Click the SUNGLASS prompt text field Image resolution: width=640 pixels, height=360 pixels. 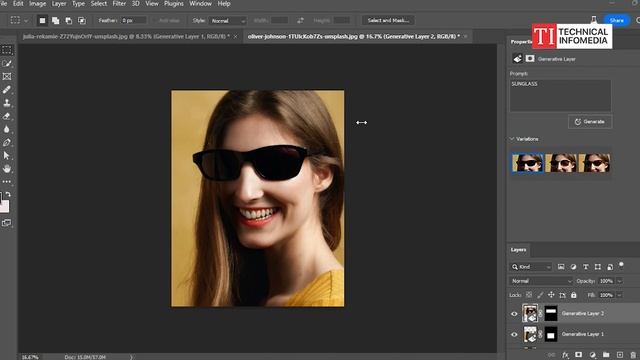coord(560,96)
